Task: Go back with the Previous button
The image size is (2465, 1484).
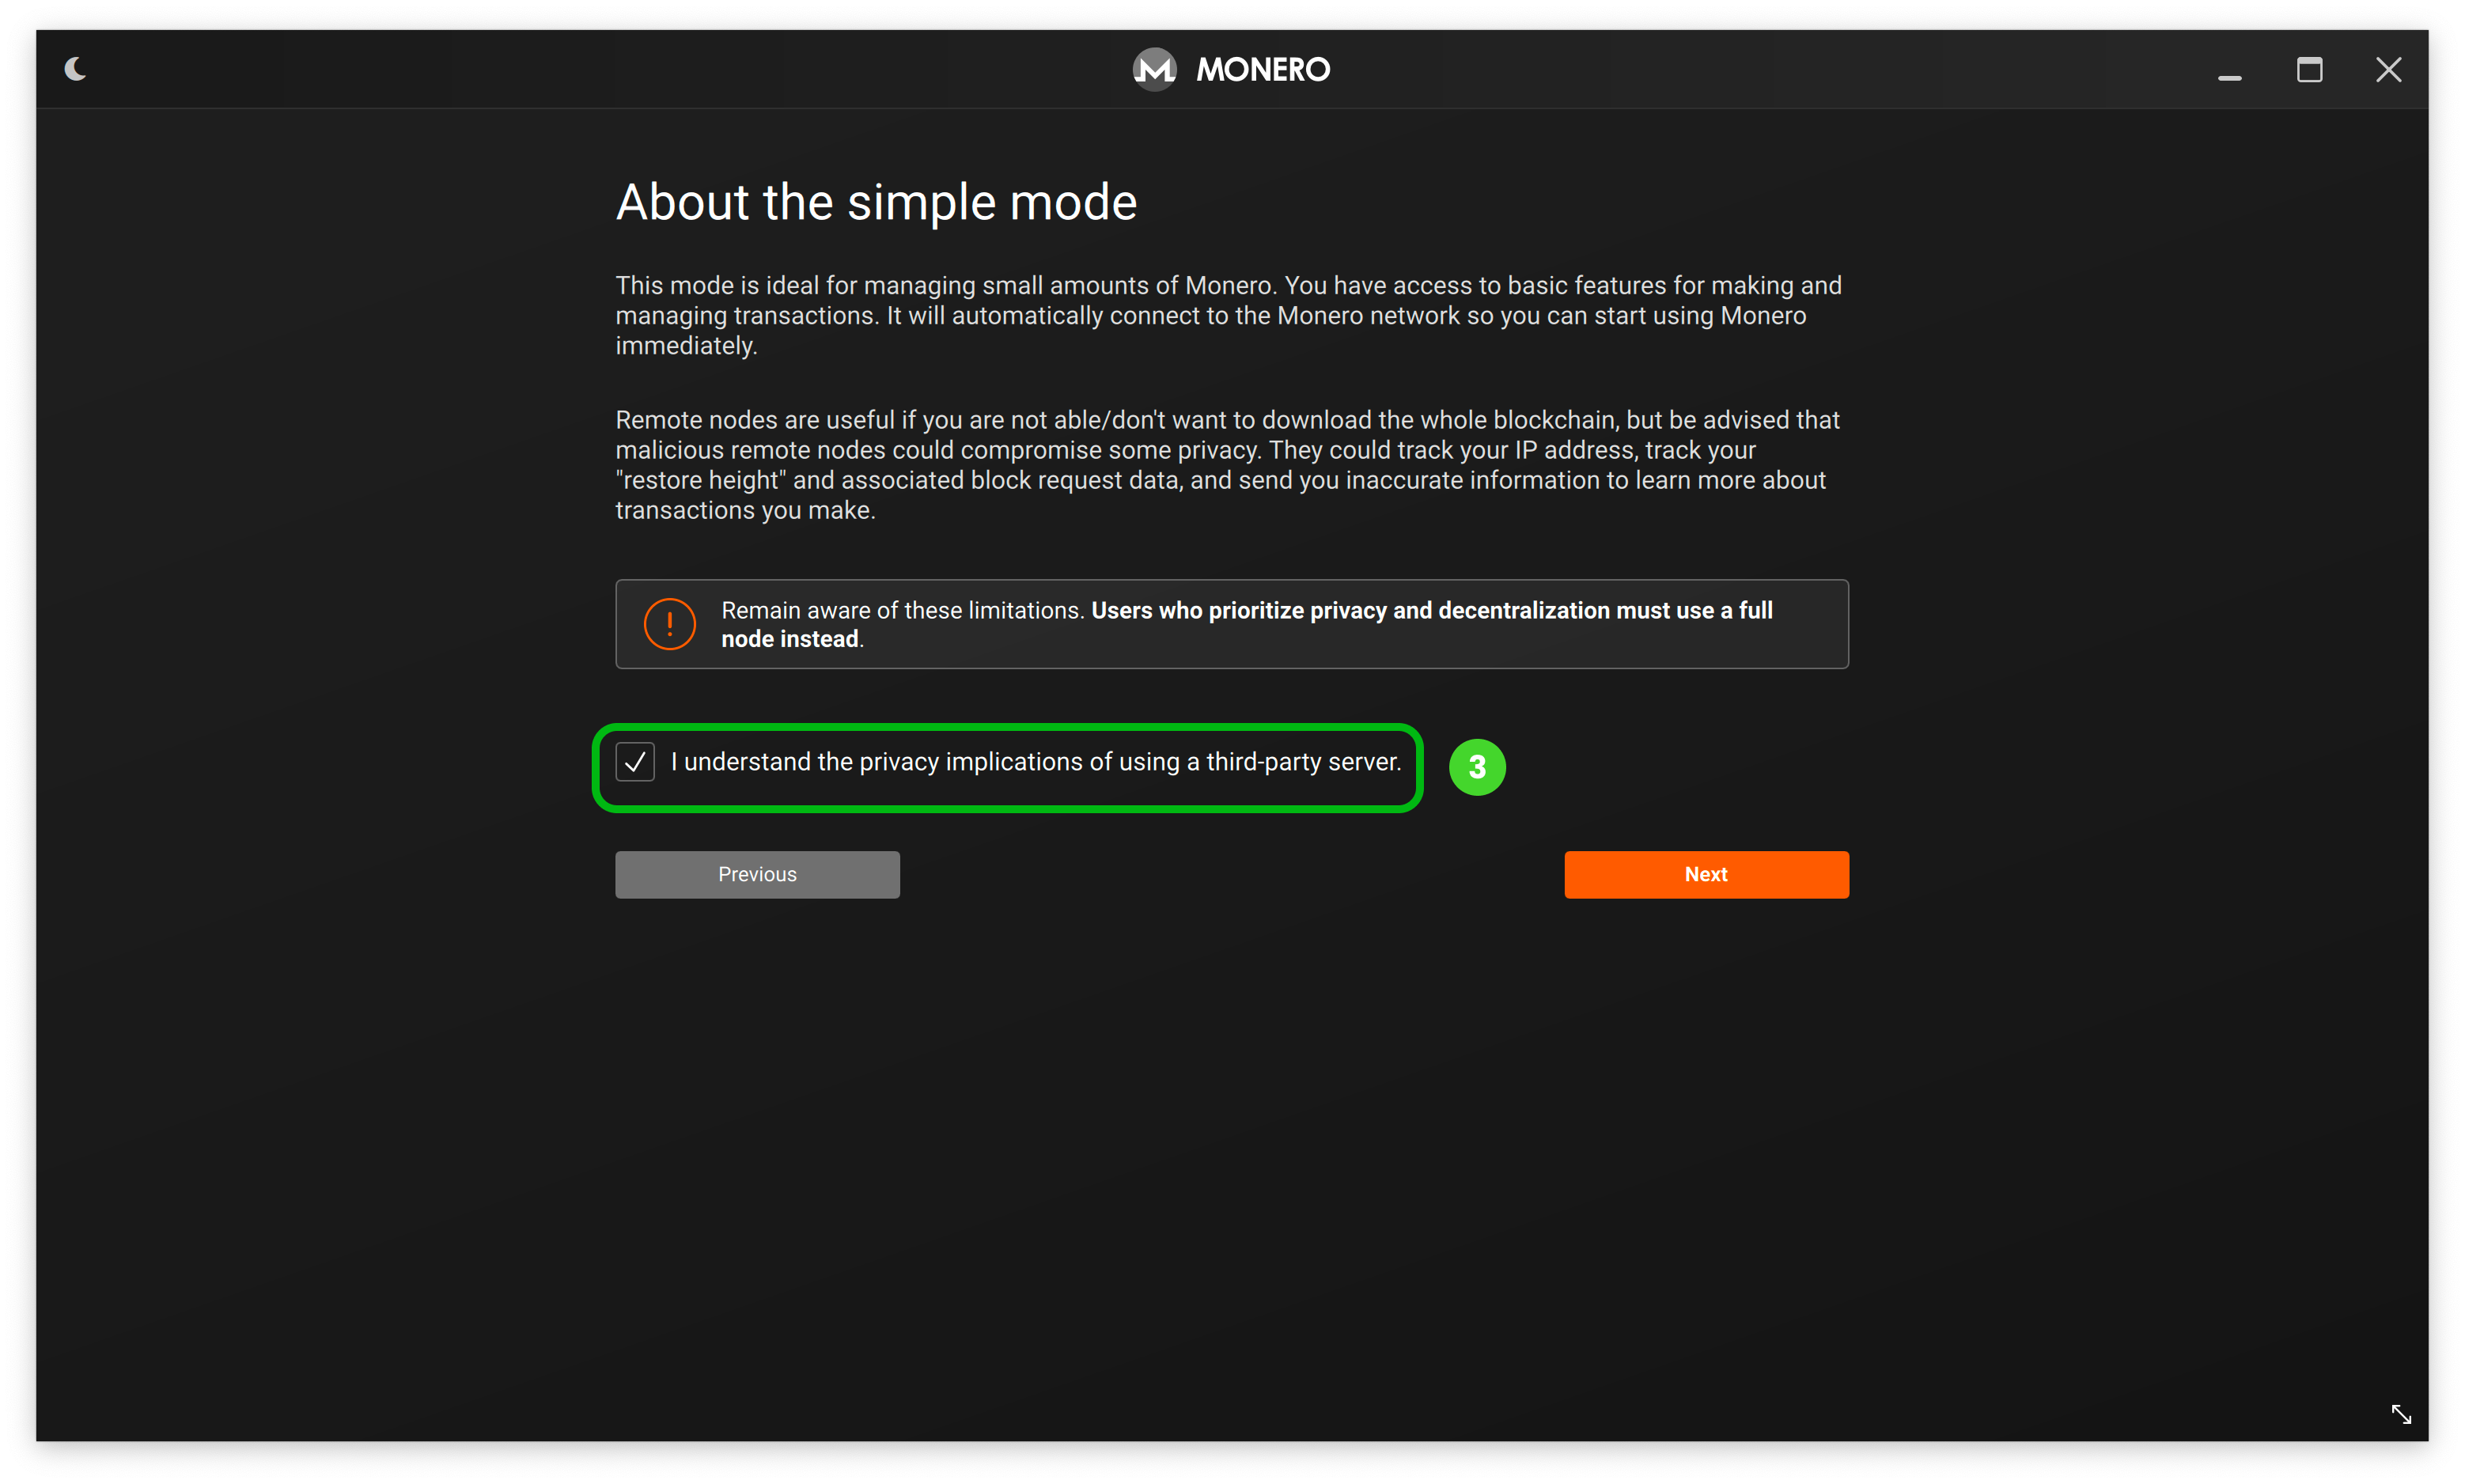Action: (x=757, y=874)
